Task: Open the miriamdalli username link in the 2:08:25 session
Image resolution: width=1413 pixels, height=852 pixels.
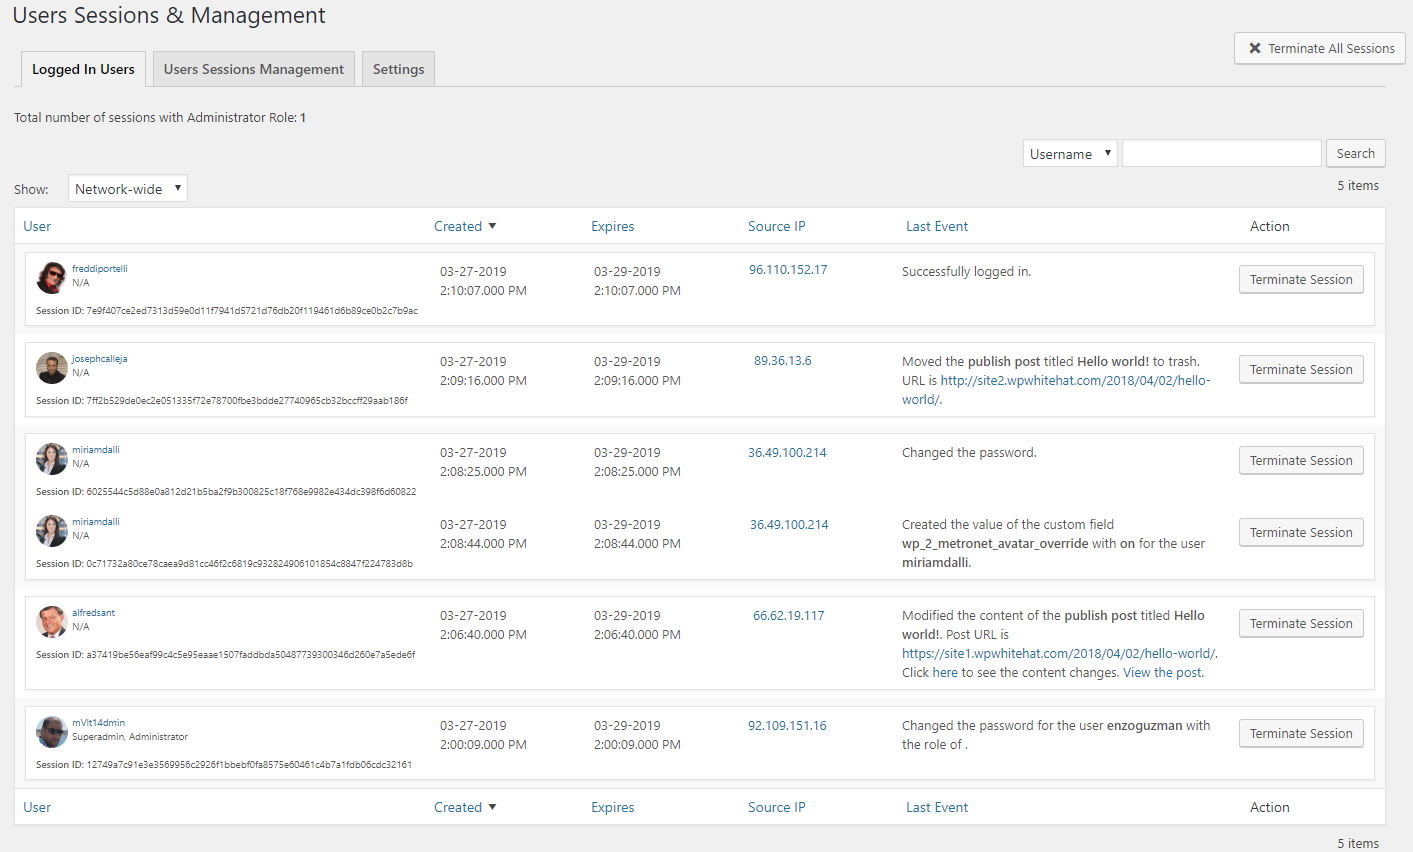Action: coord(95,450)
